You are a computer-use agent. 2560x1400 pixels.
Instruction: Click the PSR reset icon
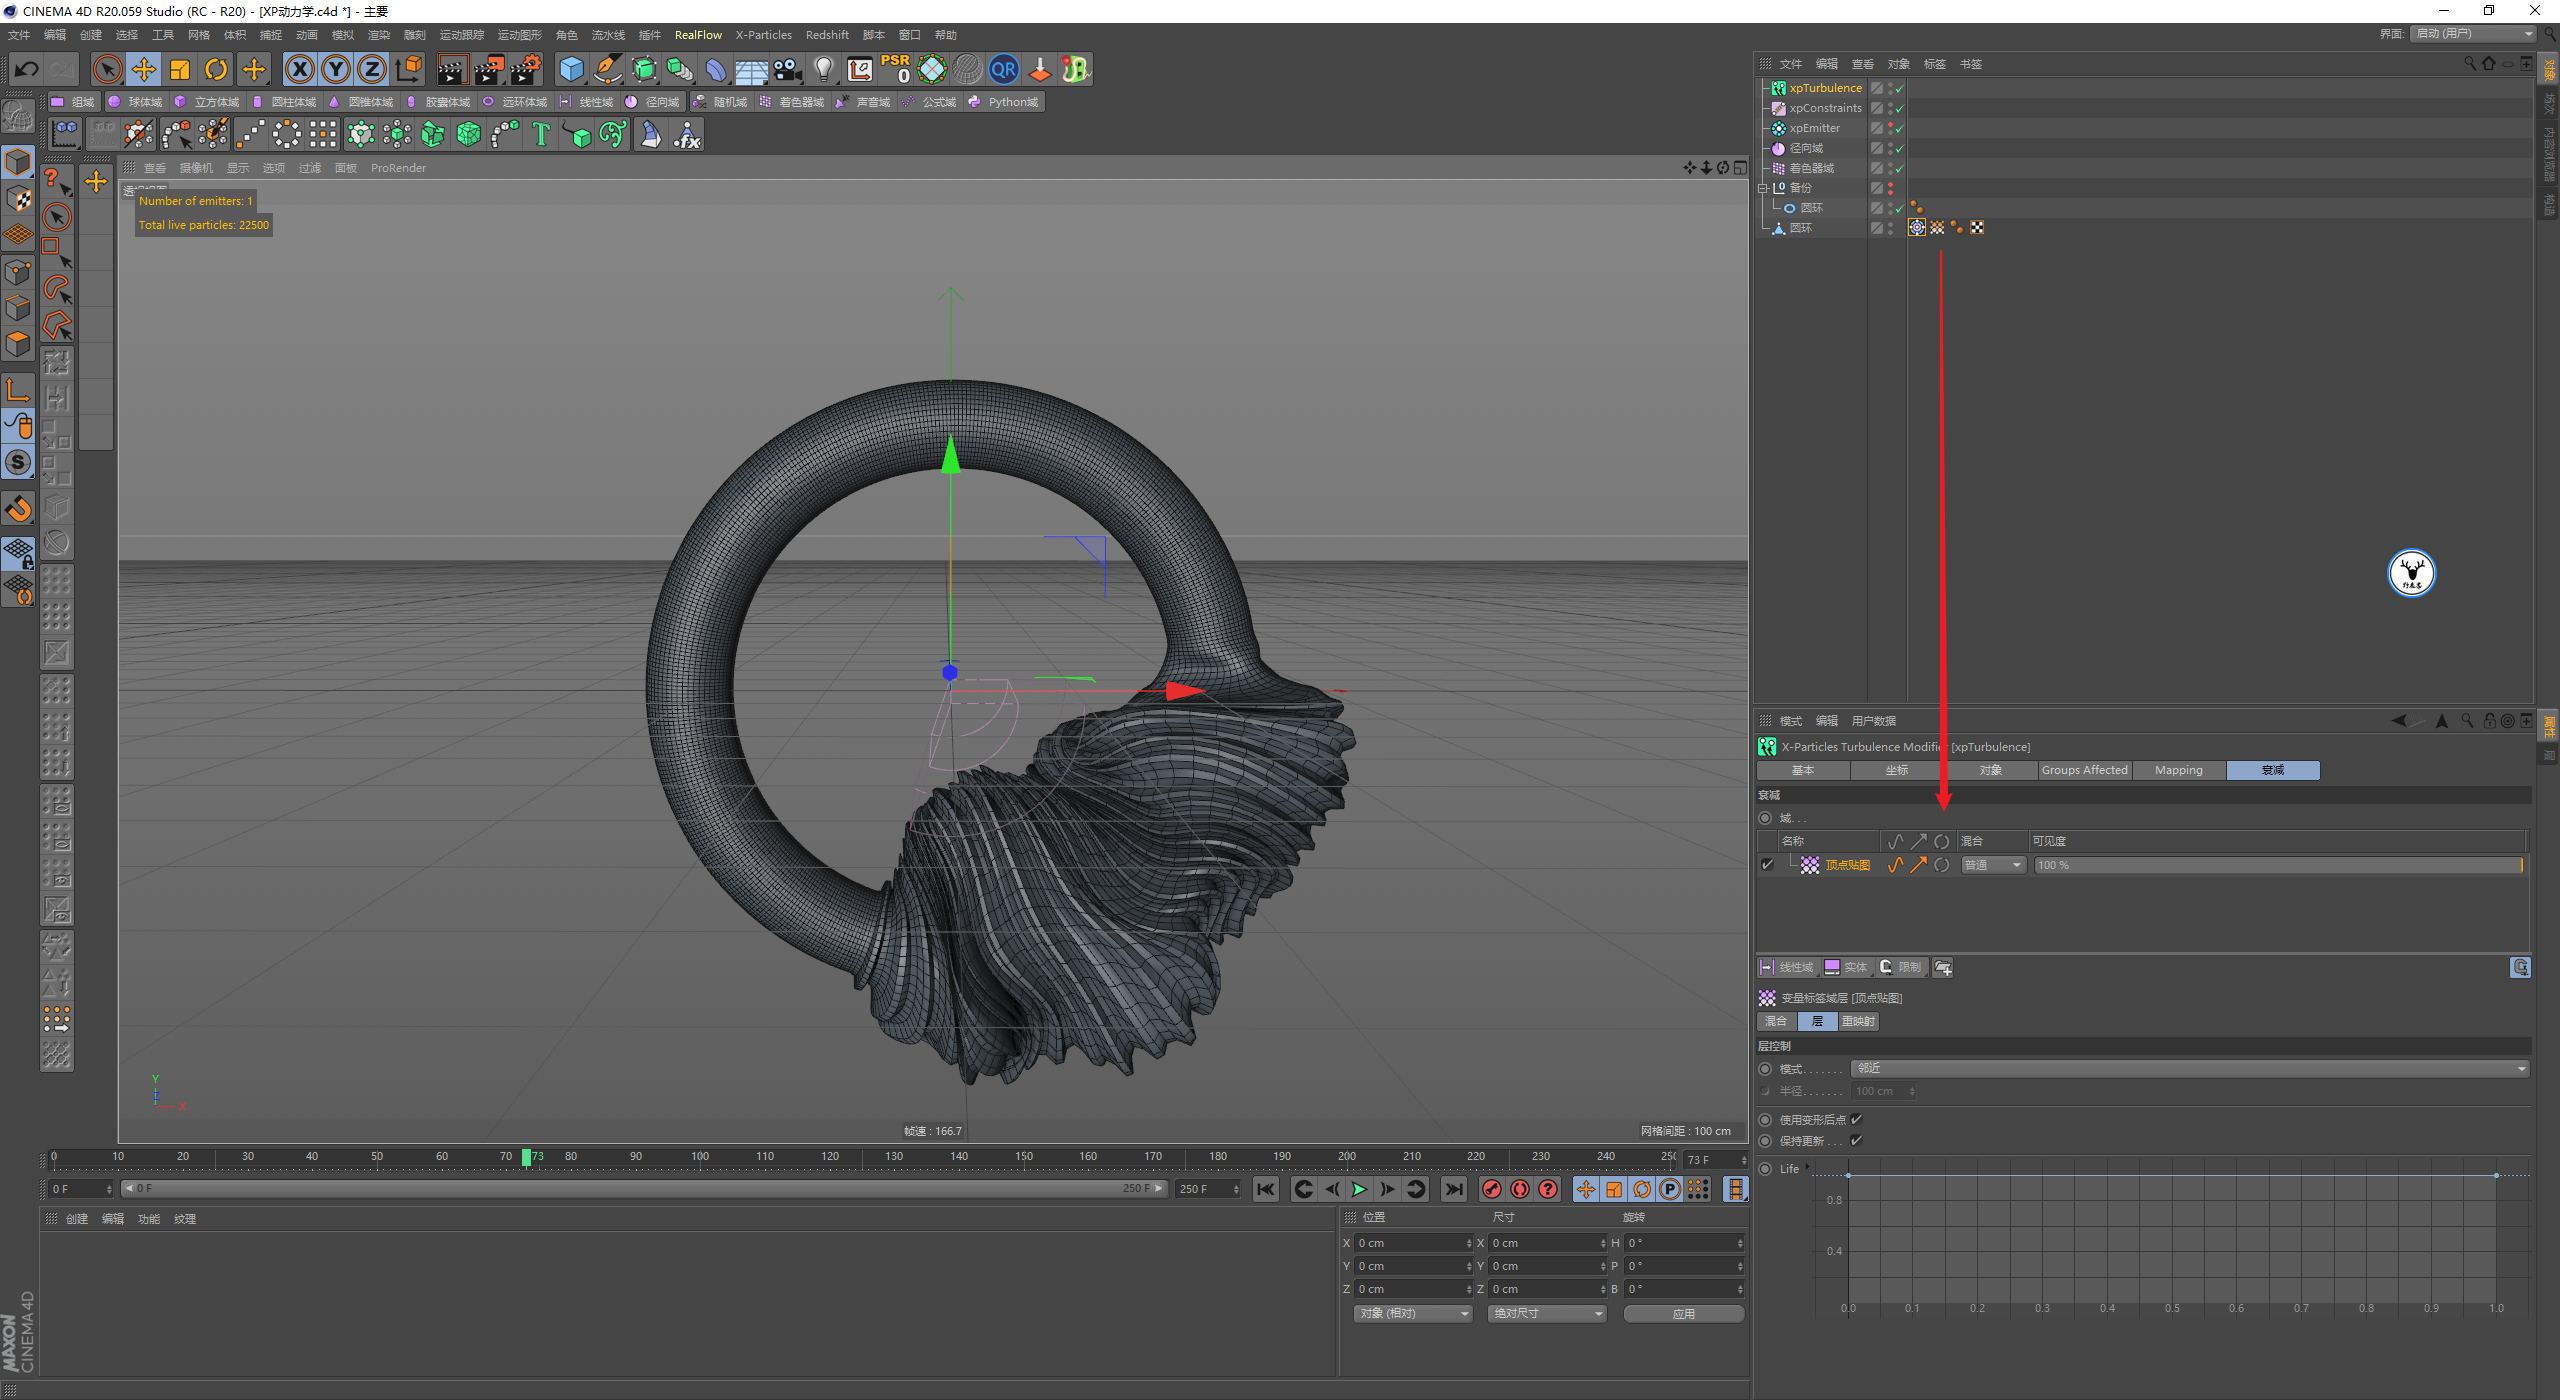(x=895, y=69)
